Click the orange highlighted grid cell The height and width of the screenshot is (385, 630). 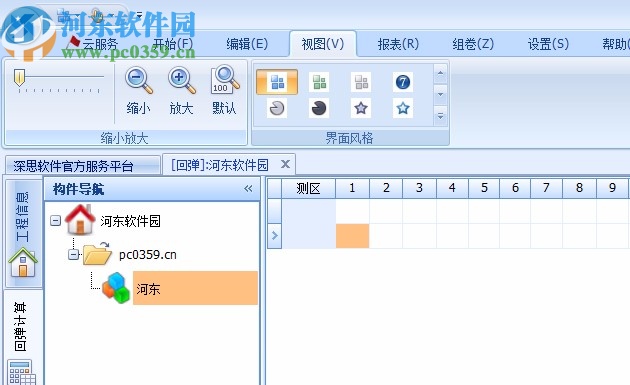352,236
